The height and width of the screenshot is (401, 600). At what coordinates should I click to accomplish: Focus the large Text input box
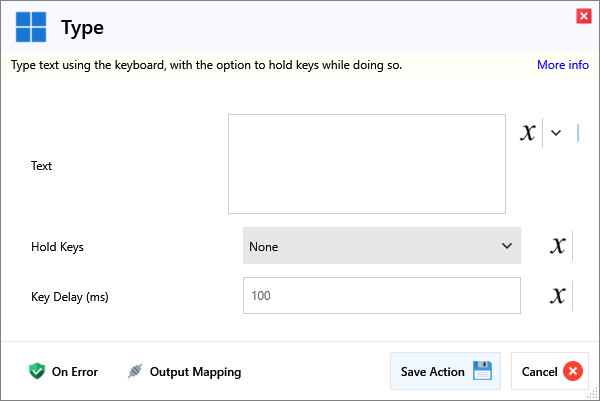[x=366, y=164]
